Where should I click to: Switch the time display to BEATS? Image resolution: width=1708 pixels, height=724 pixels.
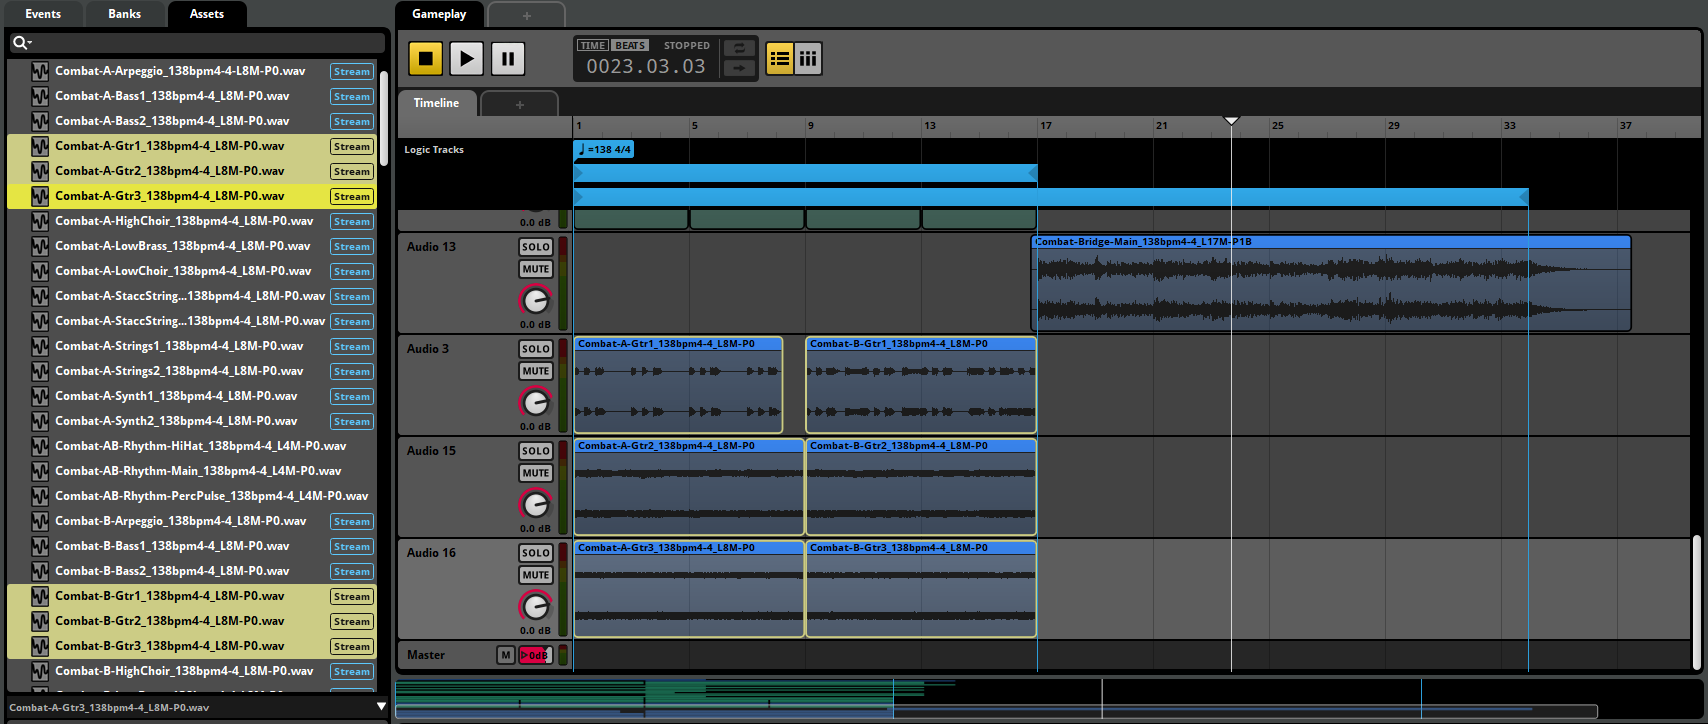click(630, 45)
